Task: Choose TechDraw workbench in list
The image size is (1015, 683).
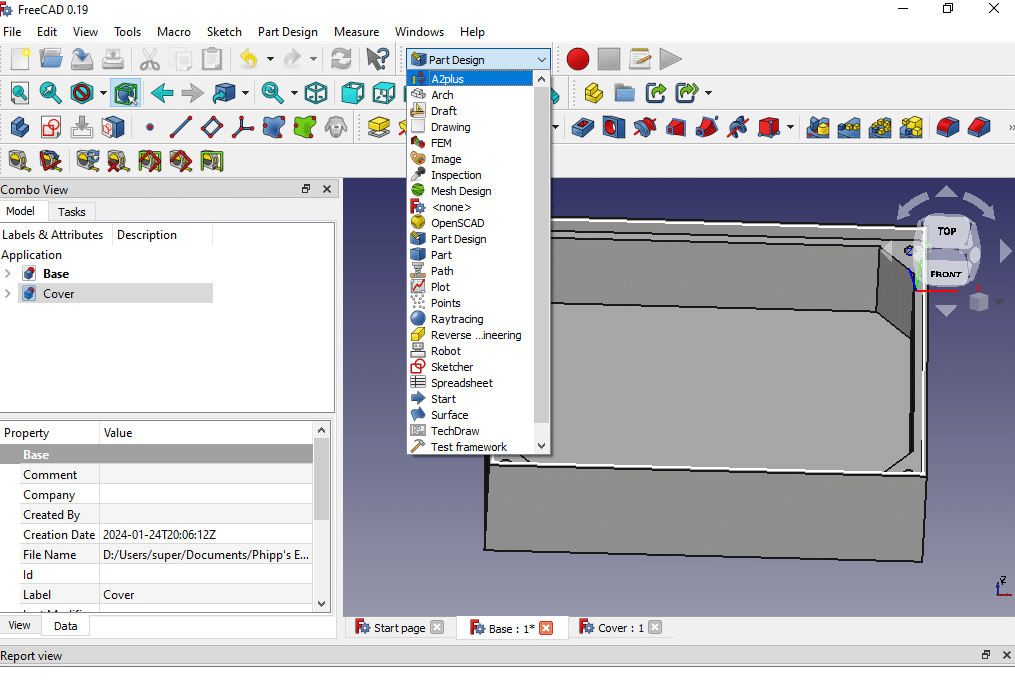Action: coord(470,431)
